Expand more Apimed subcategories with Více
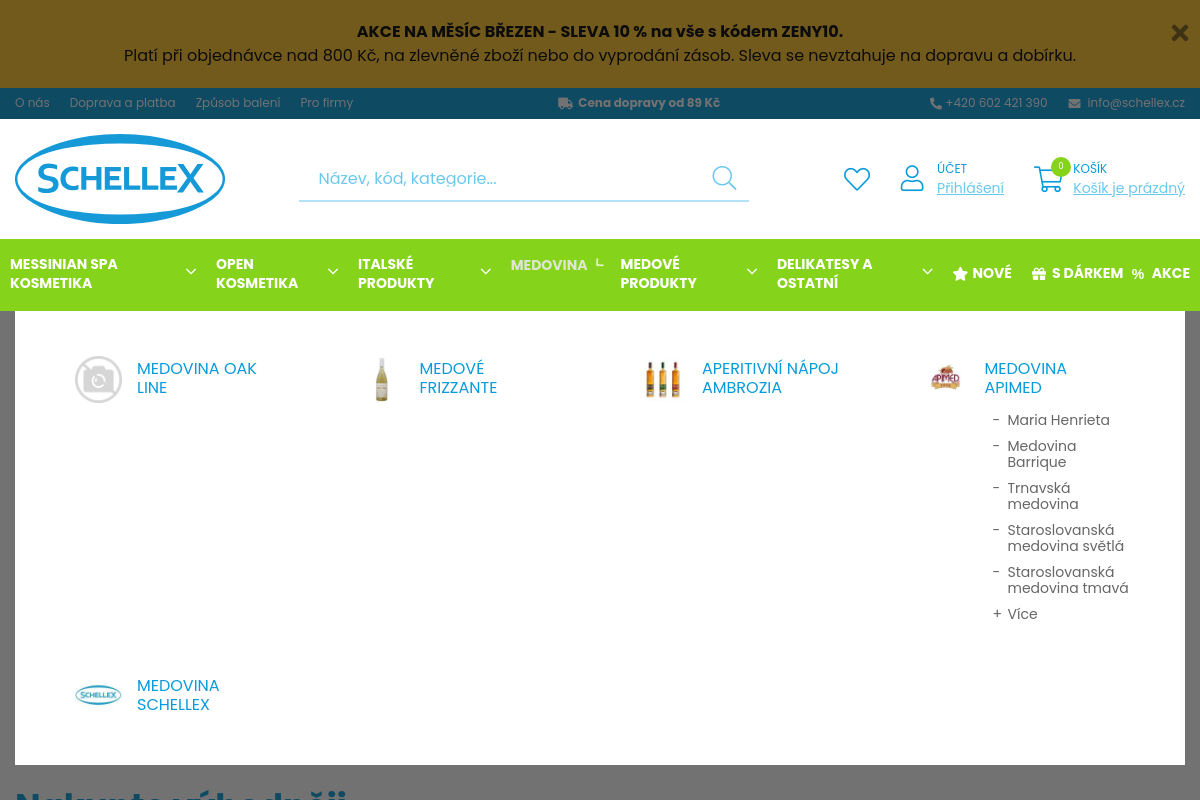The width and height of the screenshot is (1200, 800). pos(1021,614)
